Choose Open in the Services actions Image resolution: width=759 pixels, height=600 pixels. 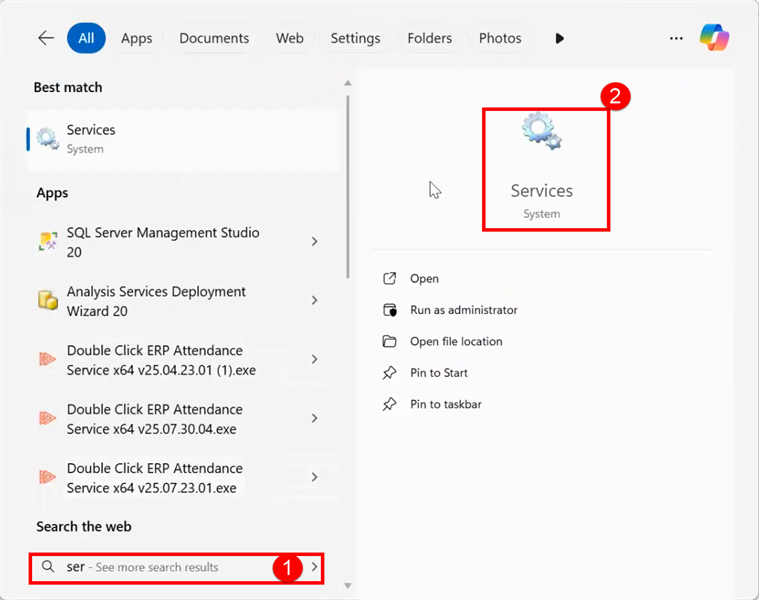[x=424, y=279]
